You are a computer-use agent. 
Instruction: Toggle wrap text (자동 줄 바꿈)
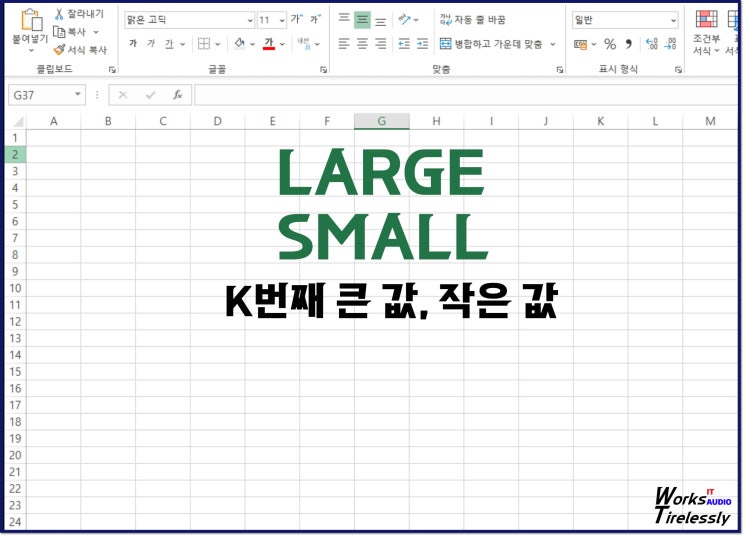tap(472, 19)
